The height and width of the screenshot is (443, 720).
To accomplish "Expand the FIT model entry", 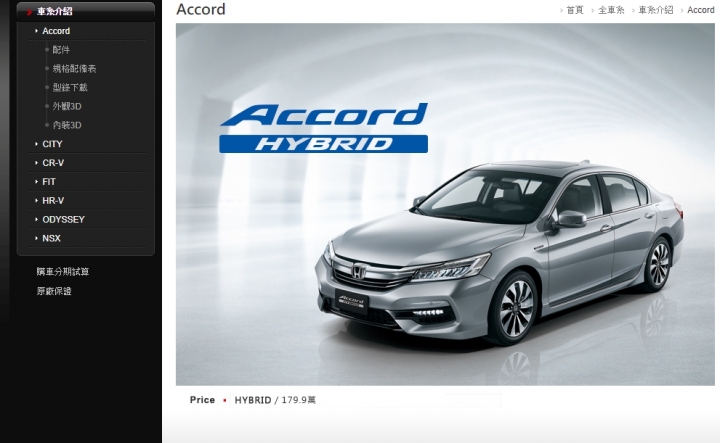I will [49, 182].
